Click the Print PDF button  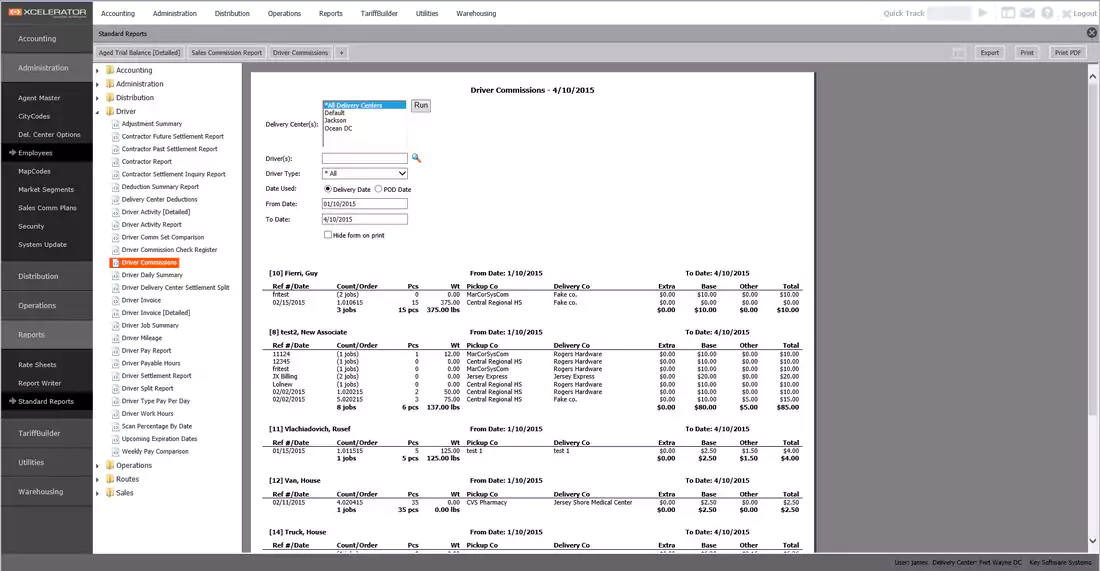tap(1067, 52)
